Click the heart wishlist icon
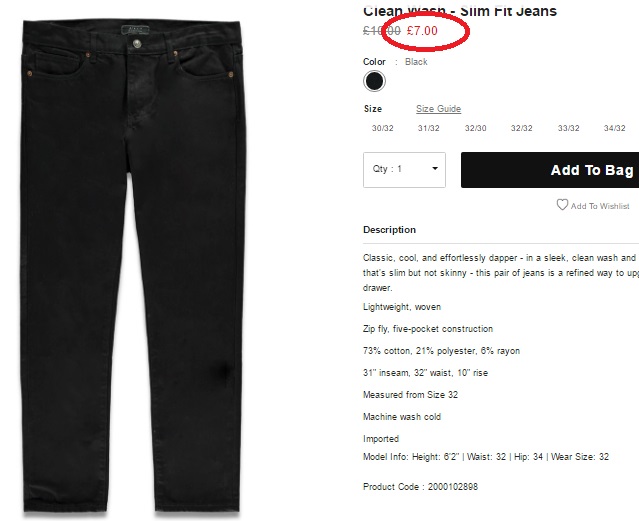Screen dimensions: 639x521 [562, 205]
